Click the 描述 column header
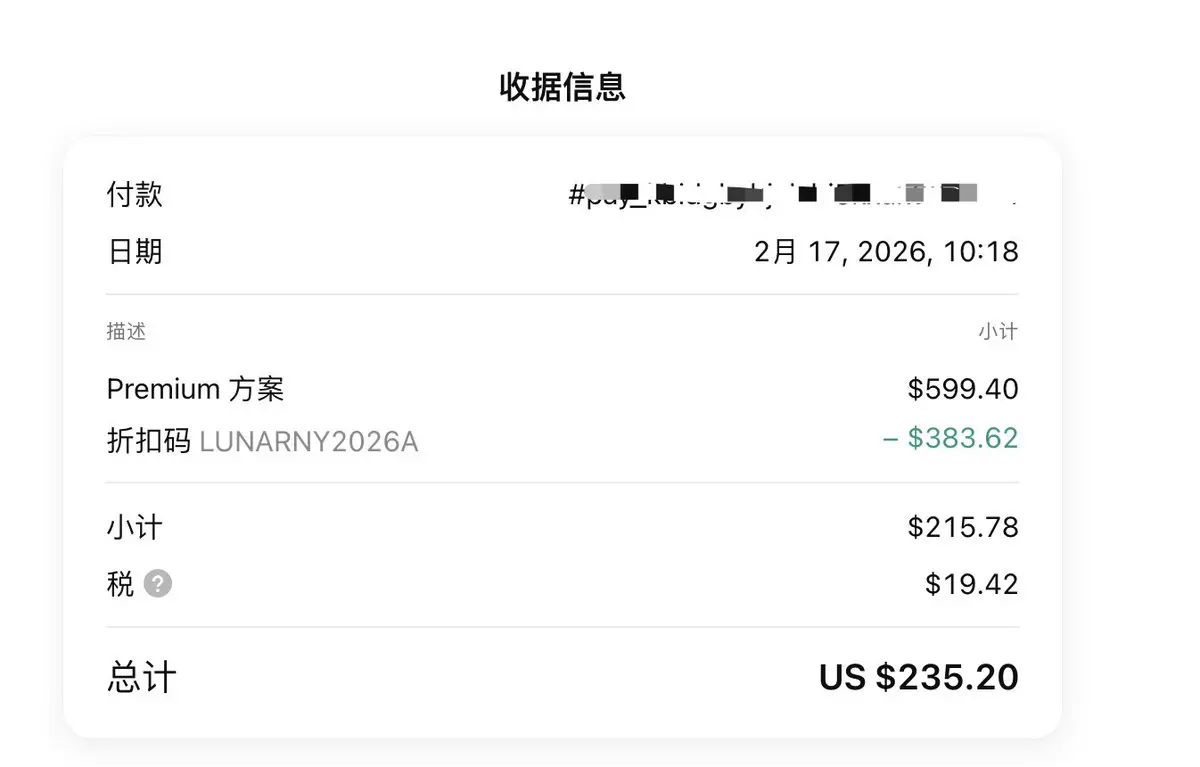Viewport: 1200px width, 767px height. (126, 332)
